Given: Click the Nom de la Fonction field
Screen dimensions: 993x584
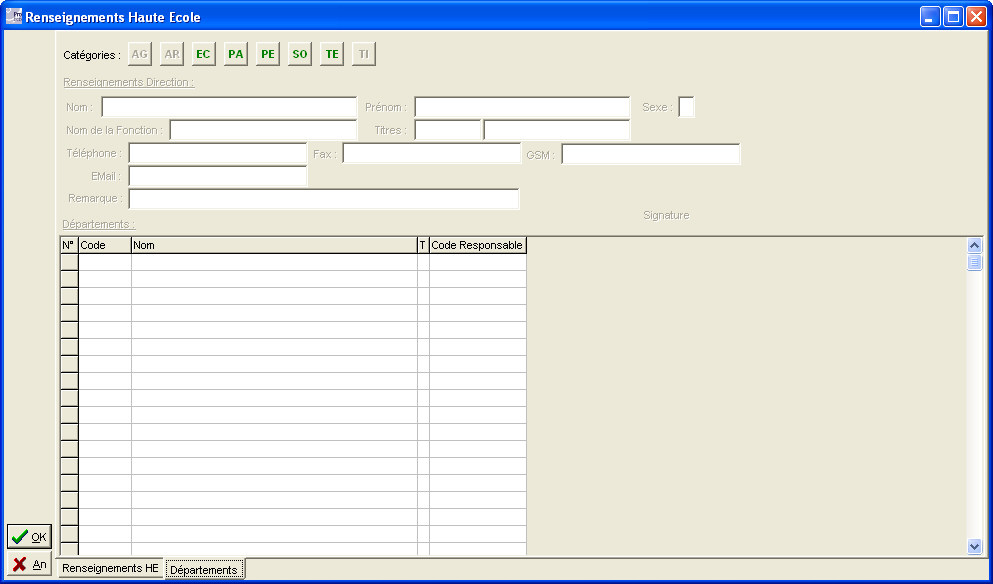Looking at the screenshot, I should click(x=263, y=130).
